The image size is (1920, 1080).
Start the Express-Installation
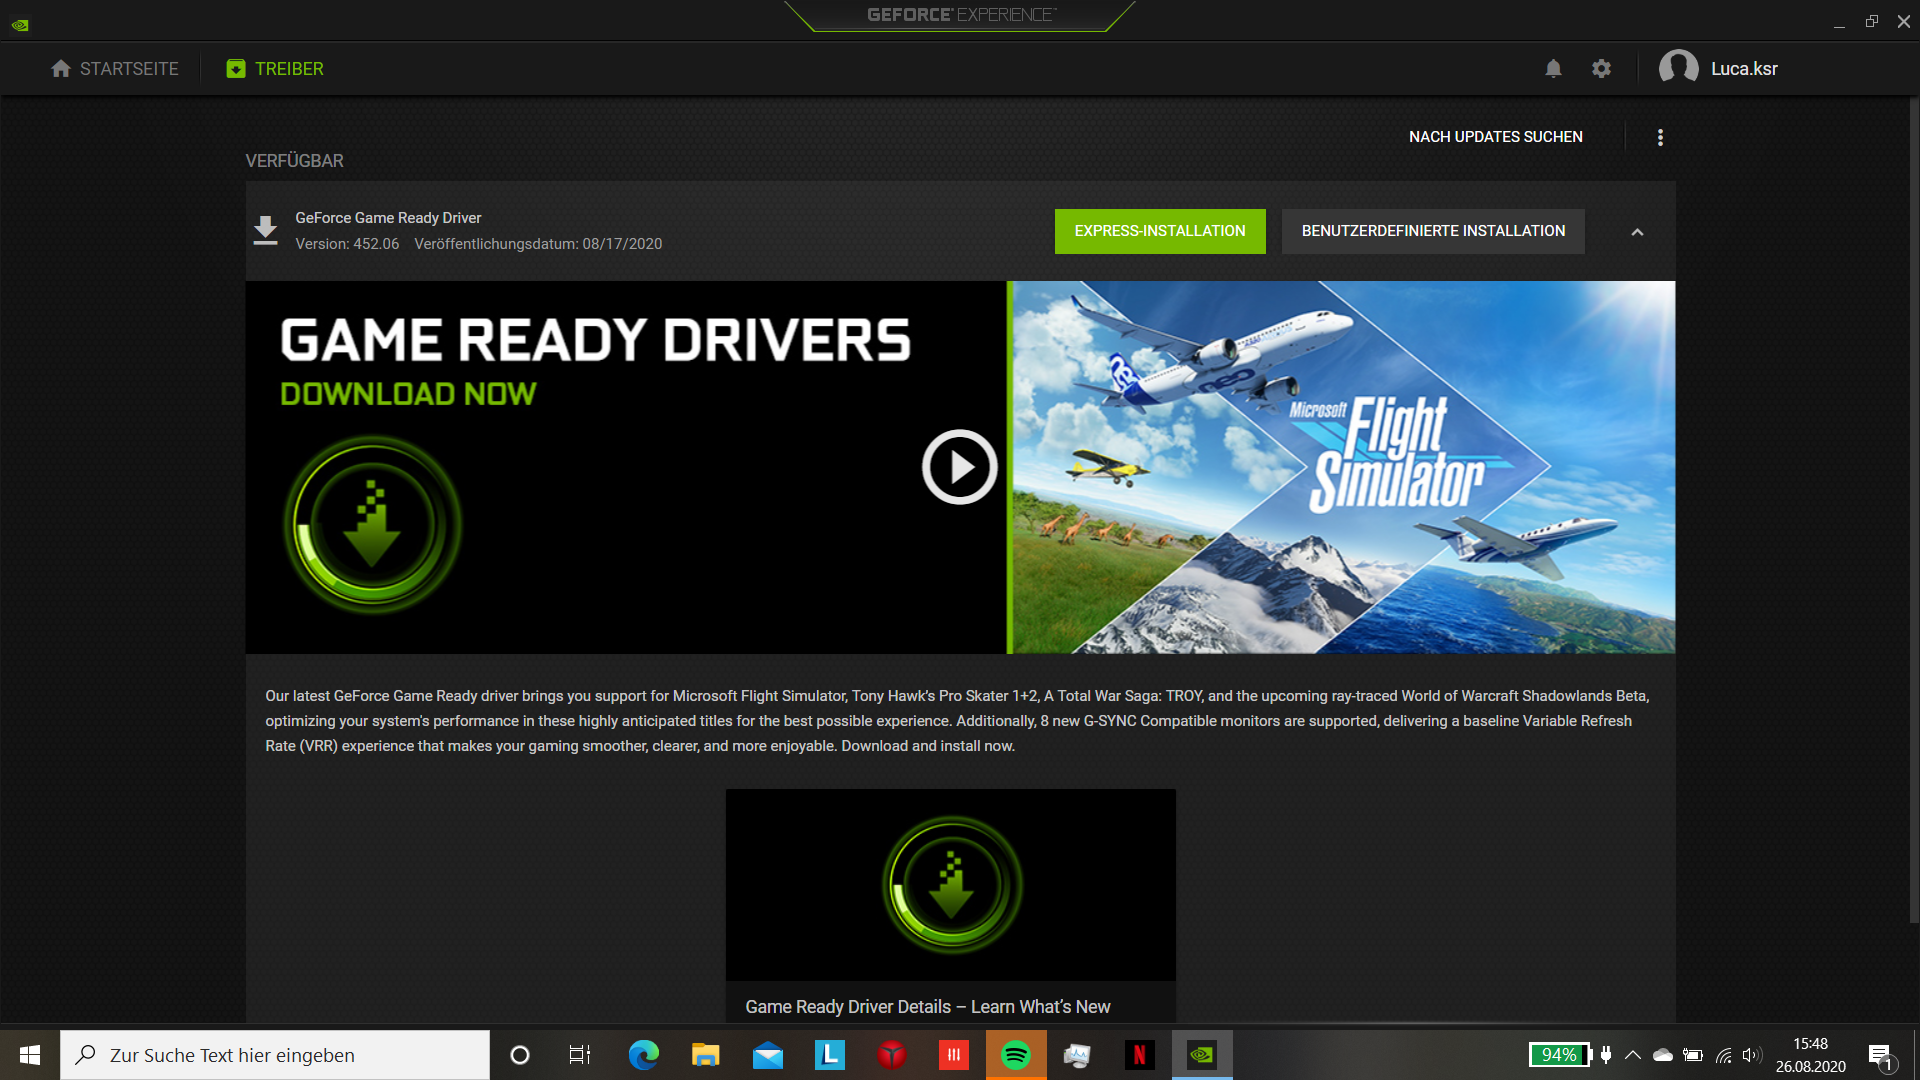pyautogui.click(x=1160, y=231)
